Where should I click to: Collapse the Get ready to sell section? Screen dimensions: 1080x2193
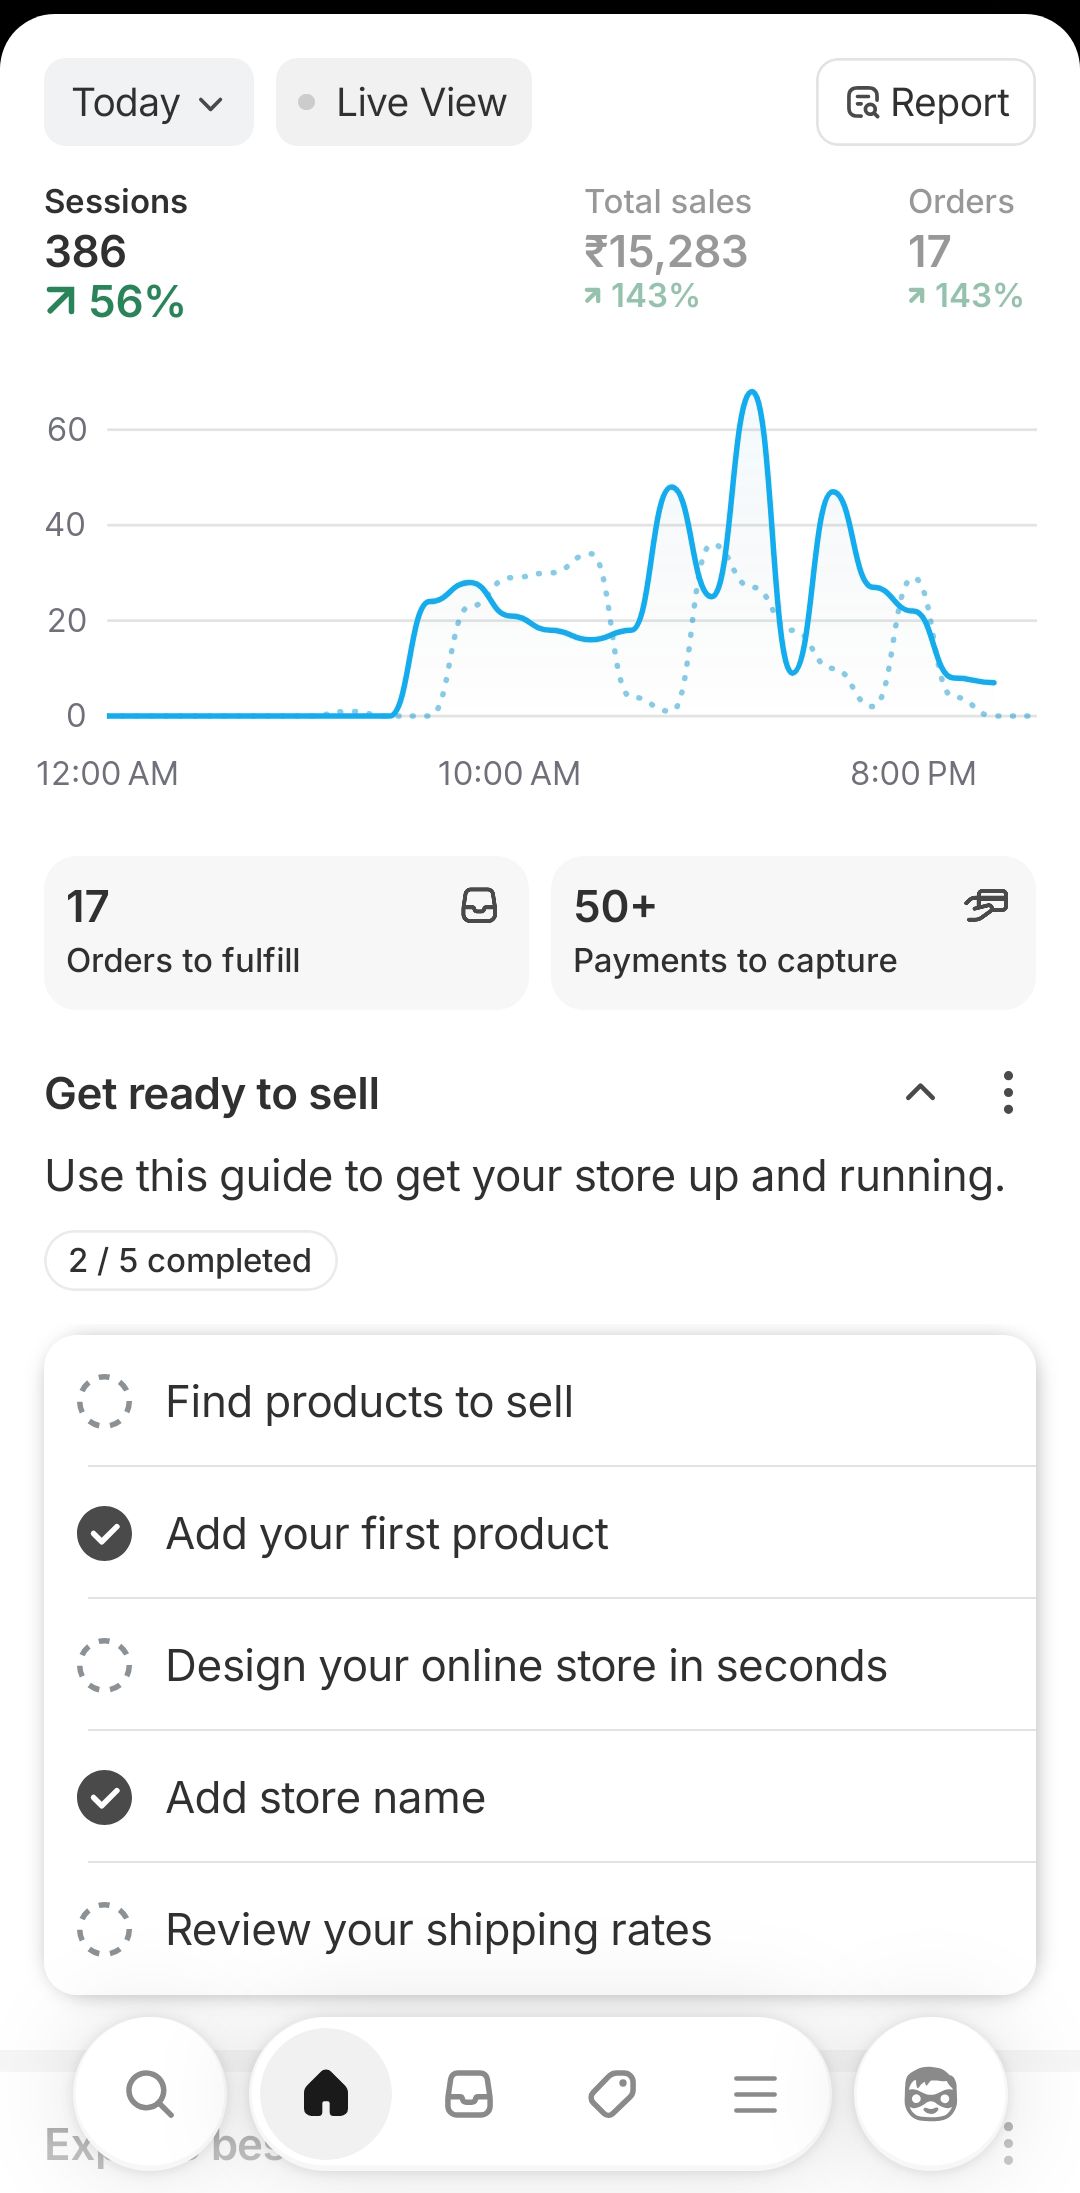click(x=920, y=1093)
